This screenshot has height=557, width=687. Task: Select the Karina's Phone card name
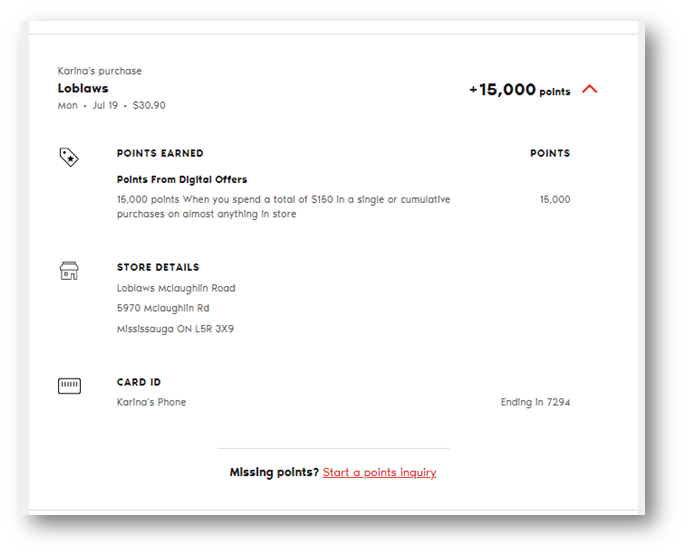pos(151,402)
